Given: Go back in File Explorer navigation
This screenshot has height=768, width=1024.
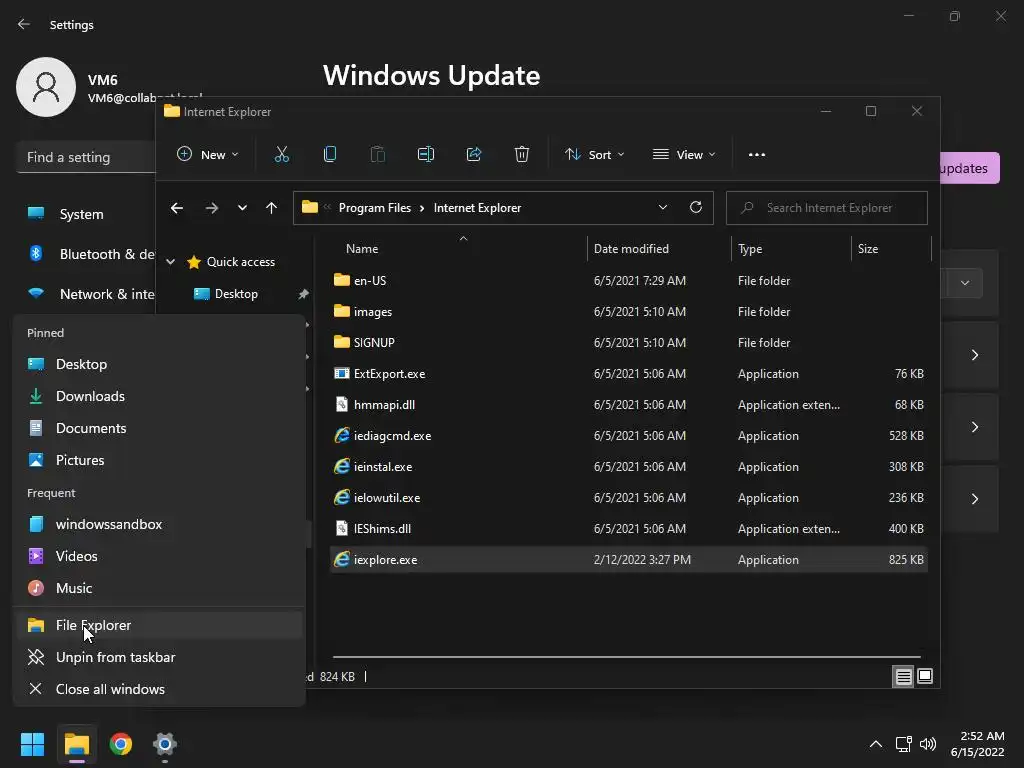Looking at the screenshot, I should (177, 208).
